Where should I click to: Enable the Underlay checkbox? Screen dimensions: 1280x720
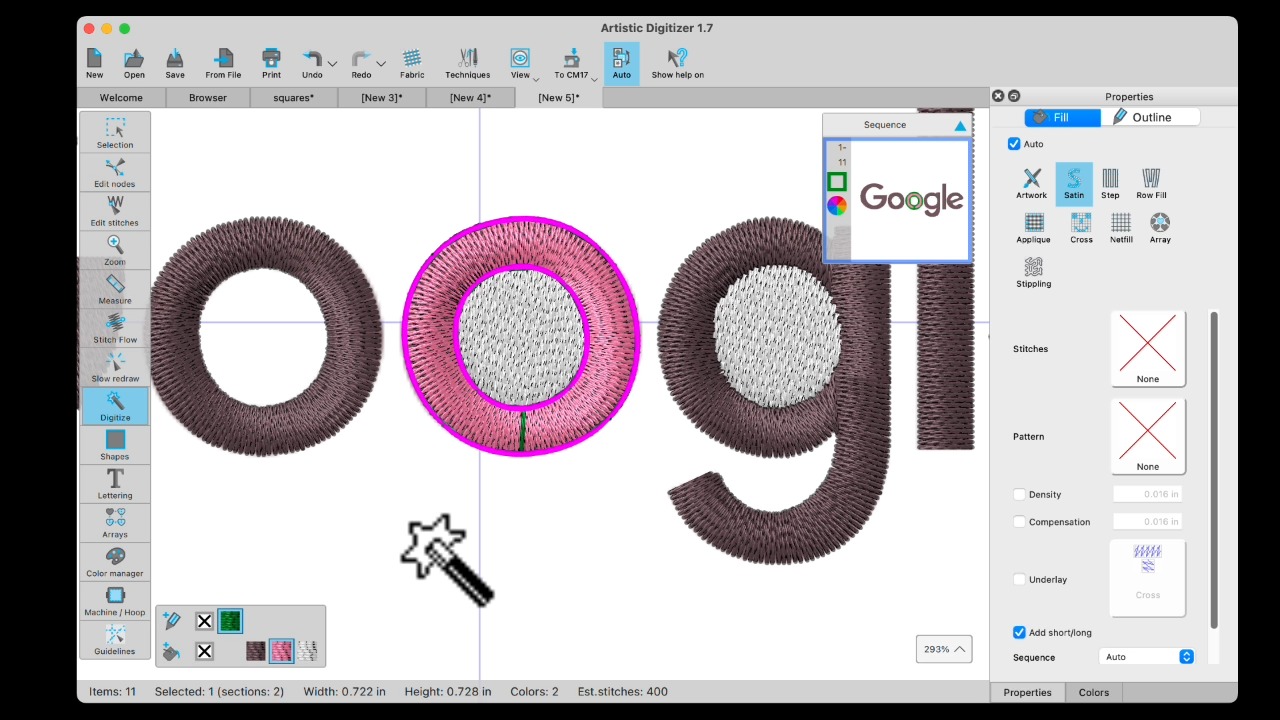(x=1019, y=579)
